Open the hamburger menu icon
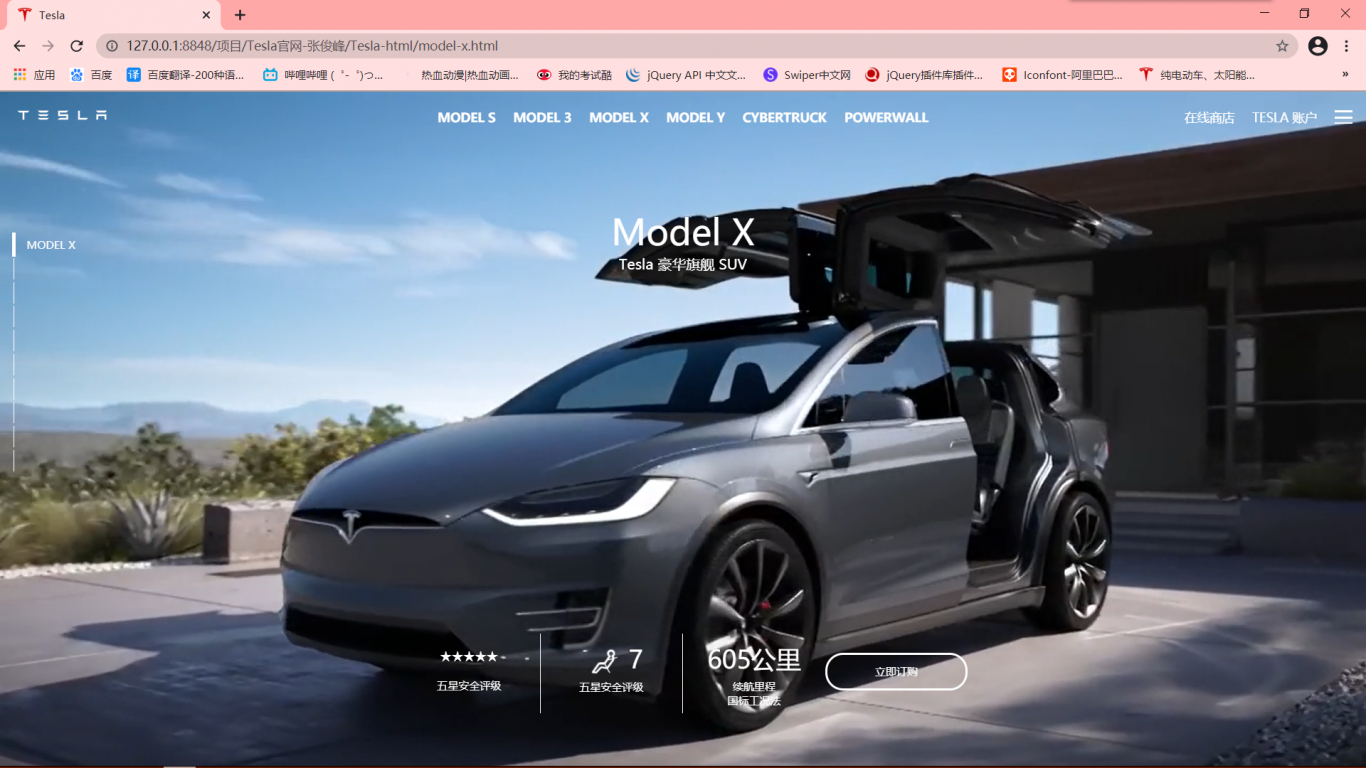The width and height of the screenshot is (1366, 768). coord(1343,117)
